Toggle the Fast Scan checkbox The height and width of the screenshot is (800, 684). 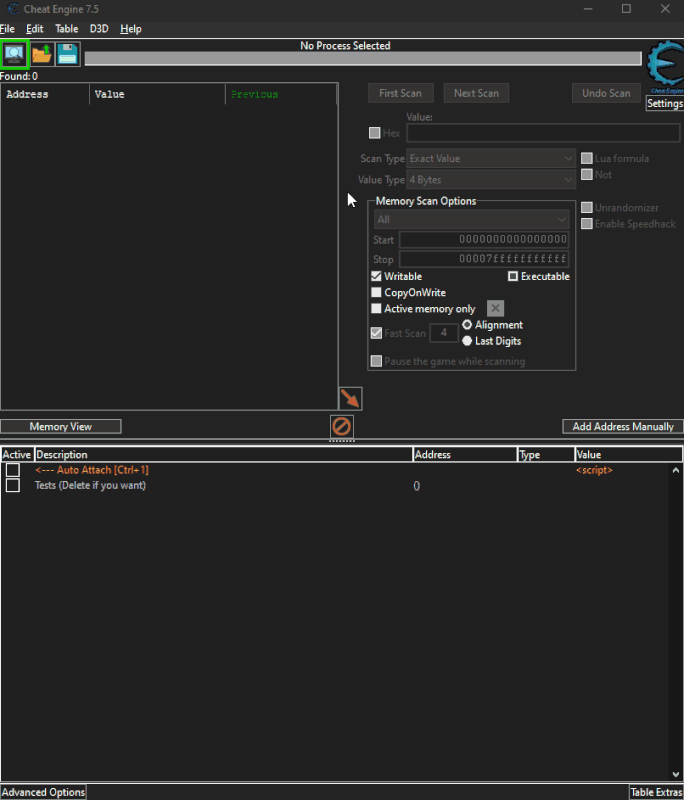pyautogui.click(x=376, y=333)
